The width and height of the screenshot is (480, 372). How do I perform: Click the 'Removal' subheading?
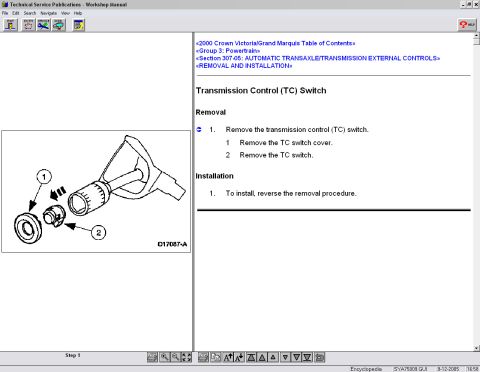pyautogui.click(x=211, y=112)
